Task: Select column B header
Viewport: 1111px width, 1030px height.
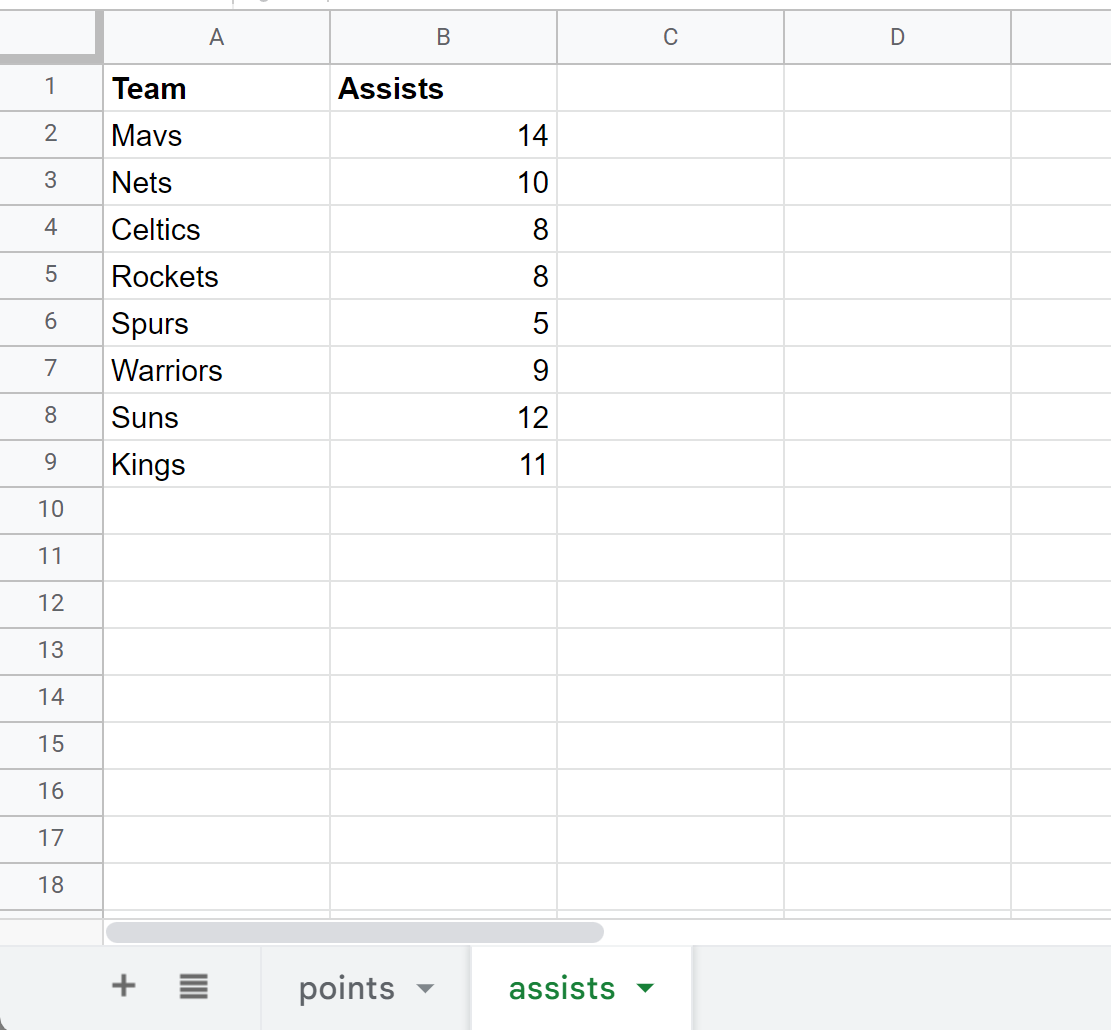Action: click(444, 37)
